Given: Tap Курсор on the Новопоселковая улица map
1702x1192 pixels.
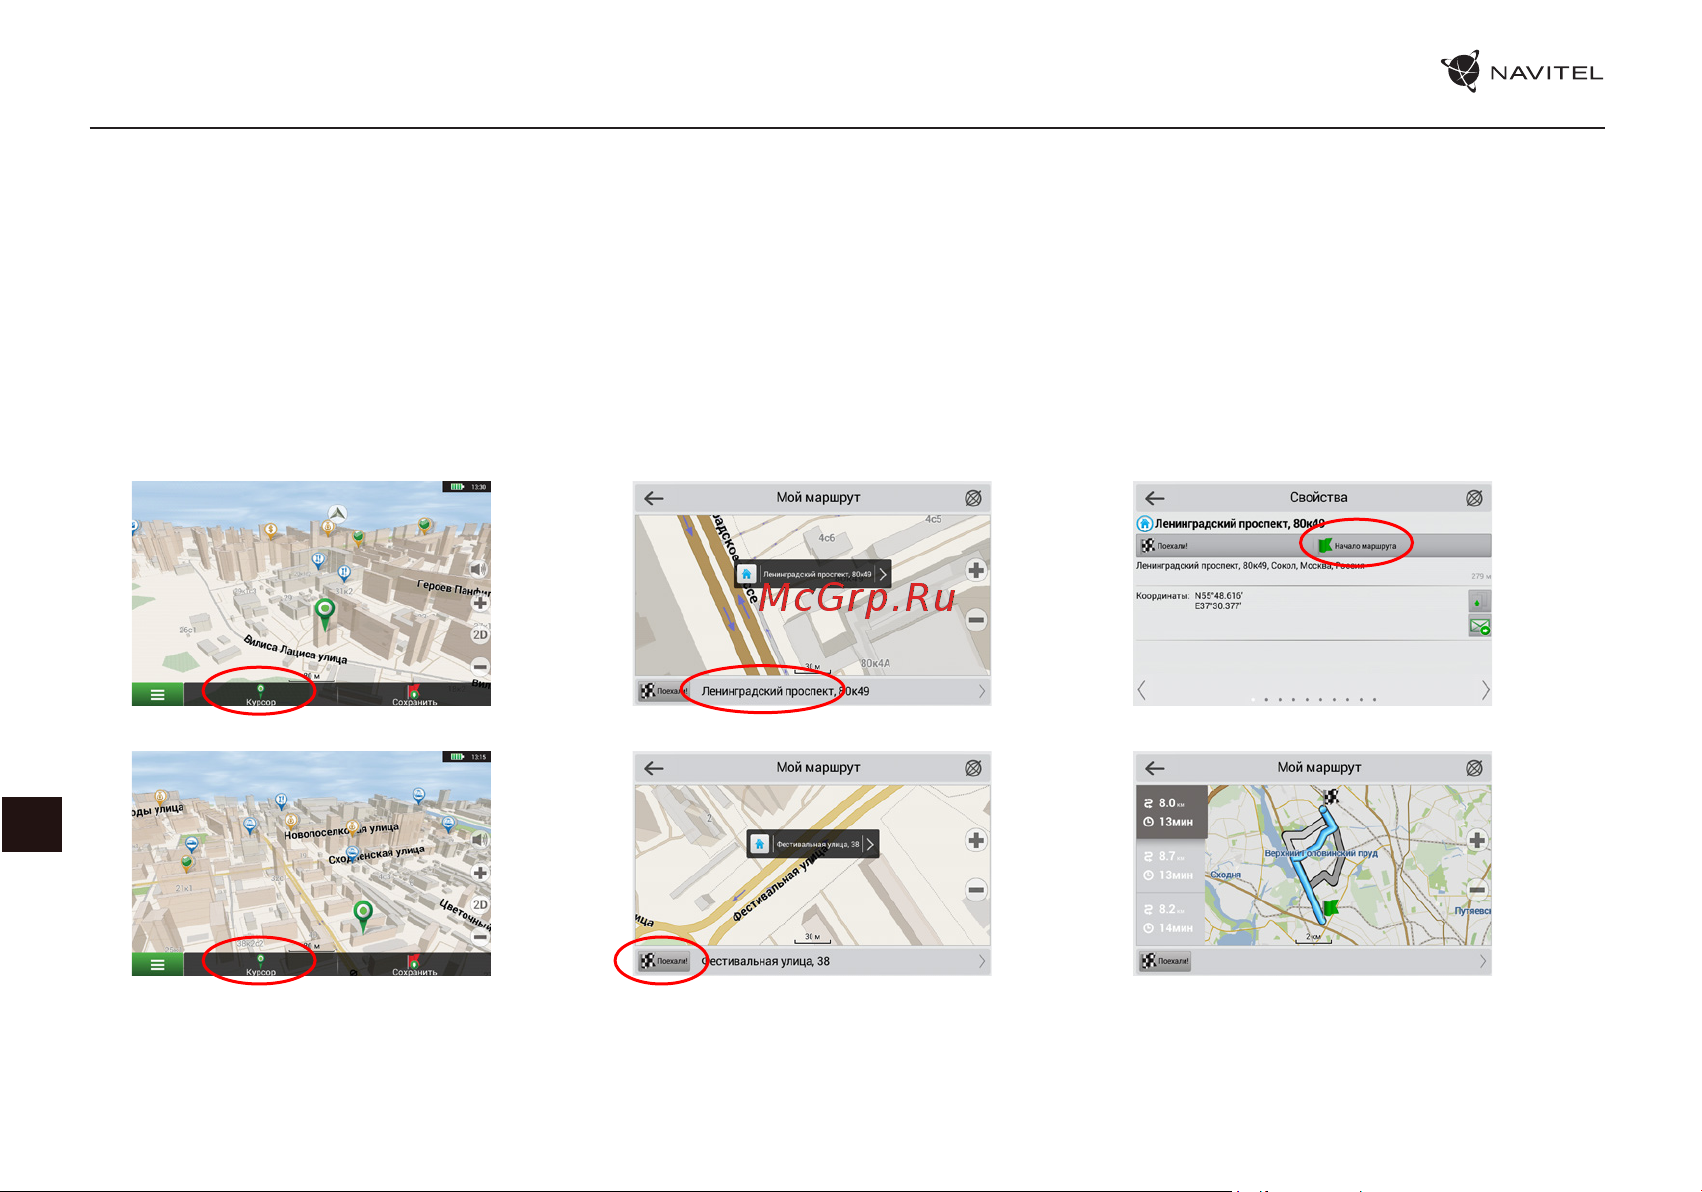Looking at the screenshot, I should 261,965.
